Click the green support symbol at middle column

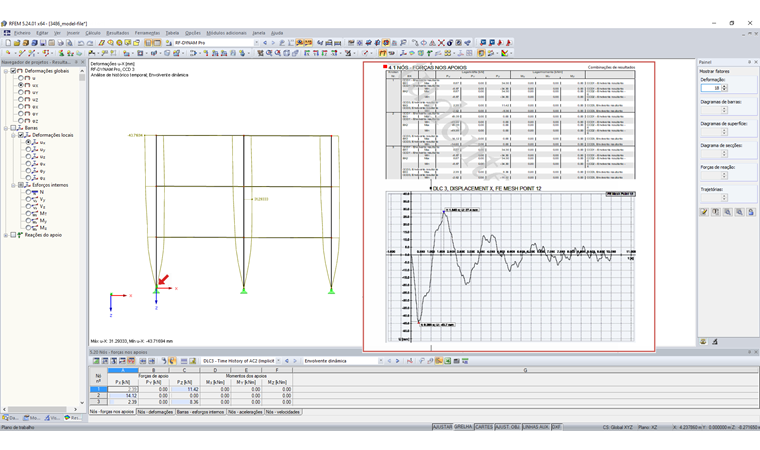(244, 290)
